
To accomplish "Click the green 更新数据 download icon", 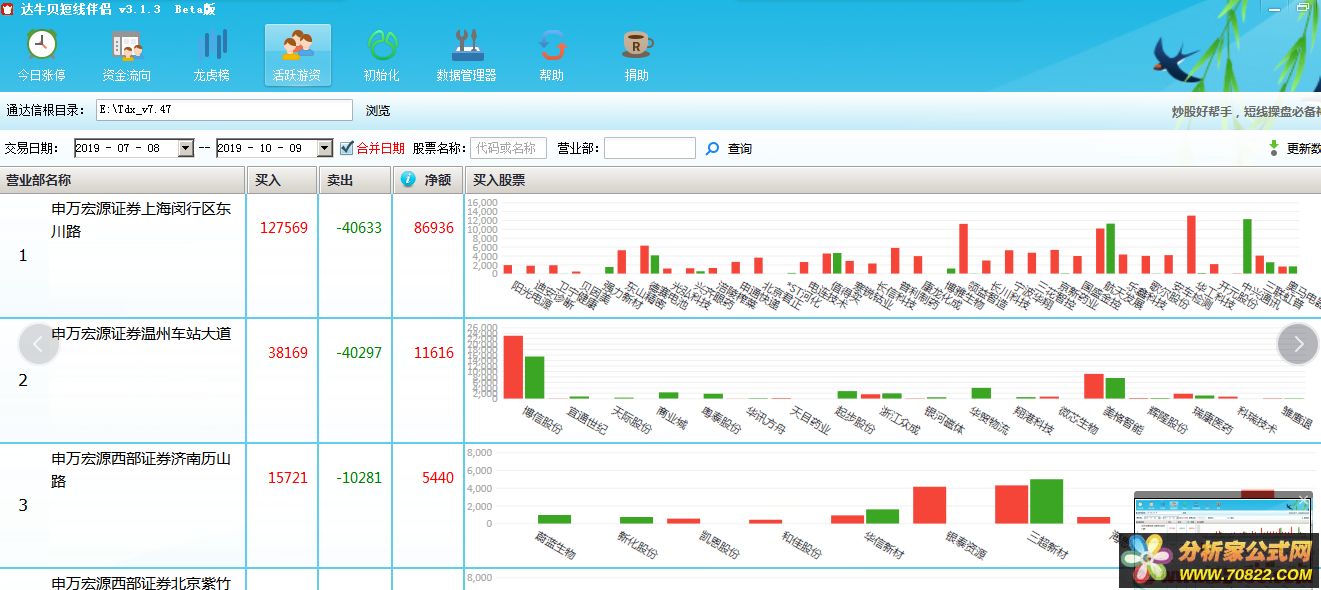I will [1273, 148].
